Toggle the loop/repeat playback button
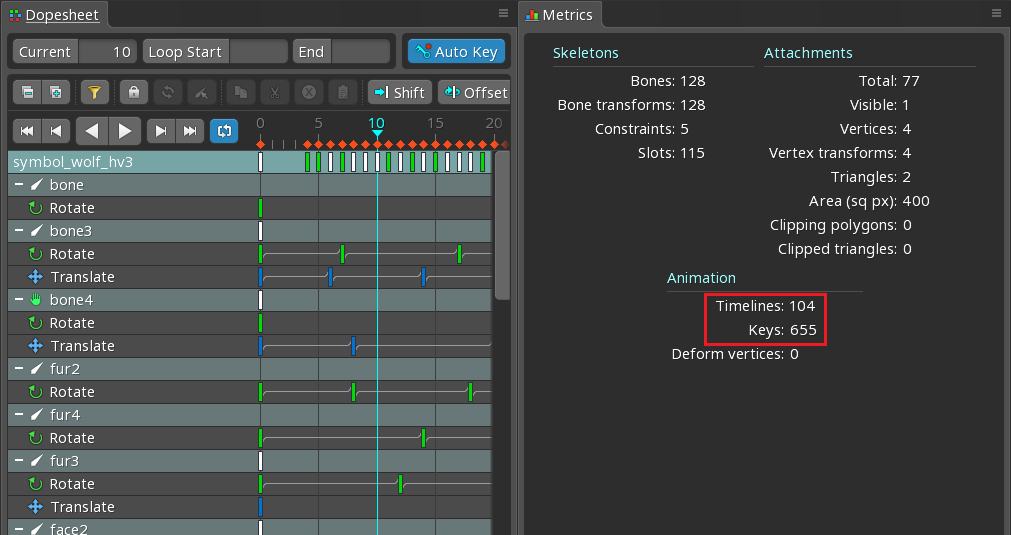The image size is (1011, 535). click(223, 131)
